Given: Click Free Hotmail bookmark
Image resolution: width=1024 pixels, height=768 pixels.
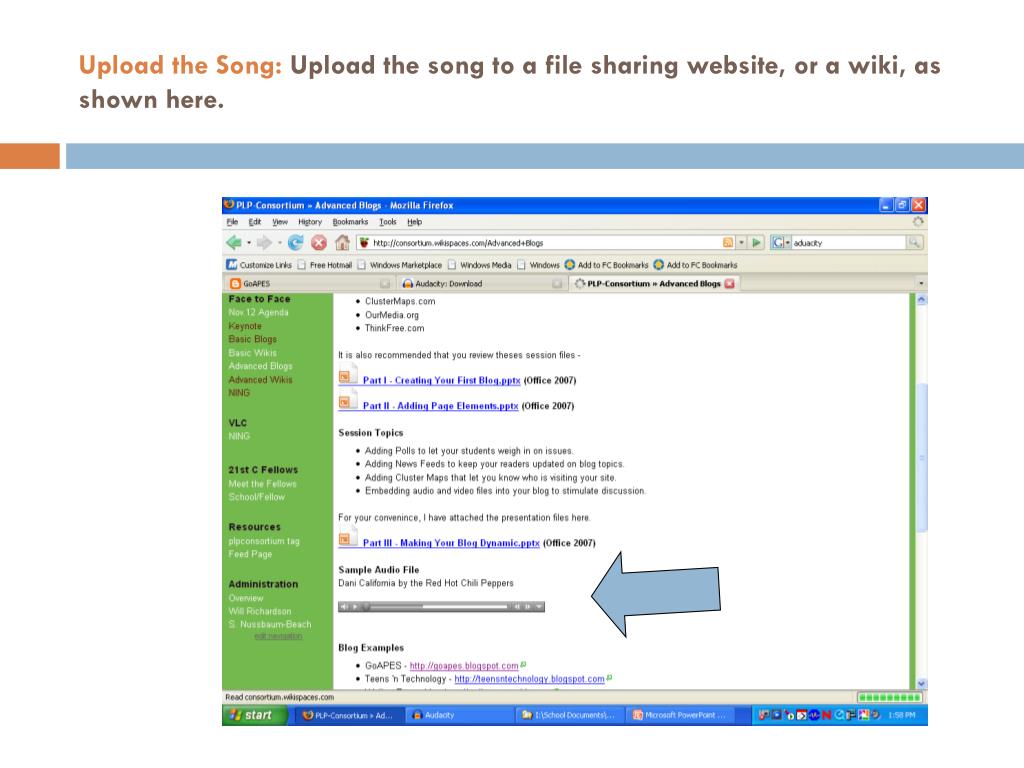Looking at the screenshot, I should pyautogui.click(x=325, y=264).
